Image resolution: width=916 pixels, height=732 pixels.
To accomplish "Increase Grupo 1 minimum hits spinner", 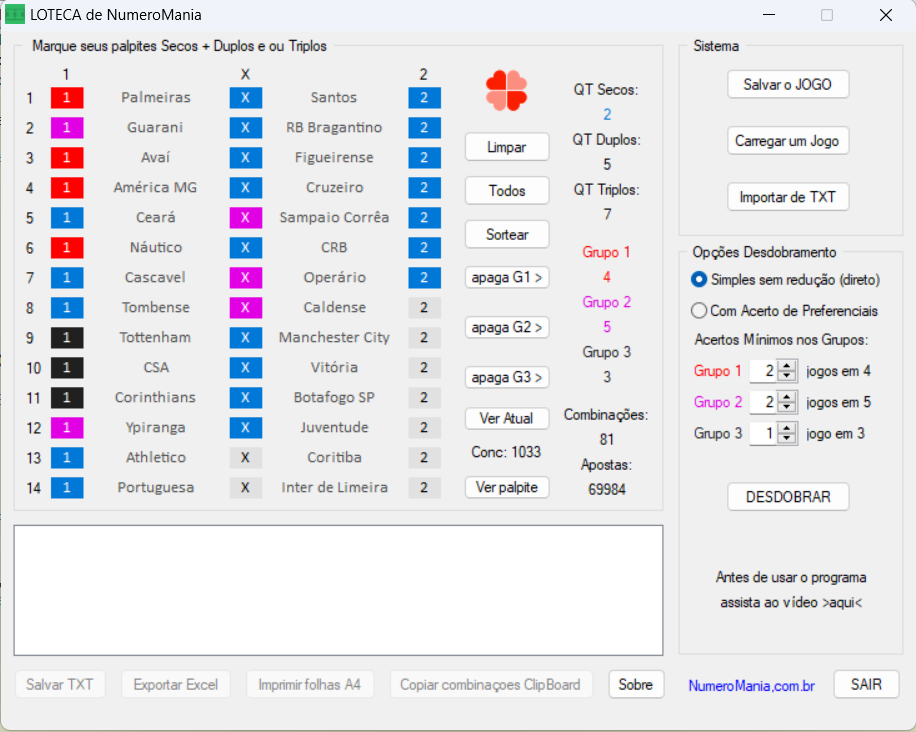I will tap(787, 366).
